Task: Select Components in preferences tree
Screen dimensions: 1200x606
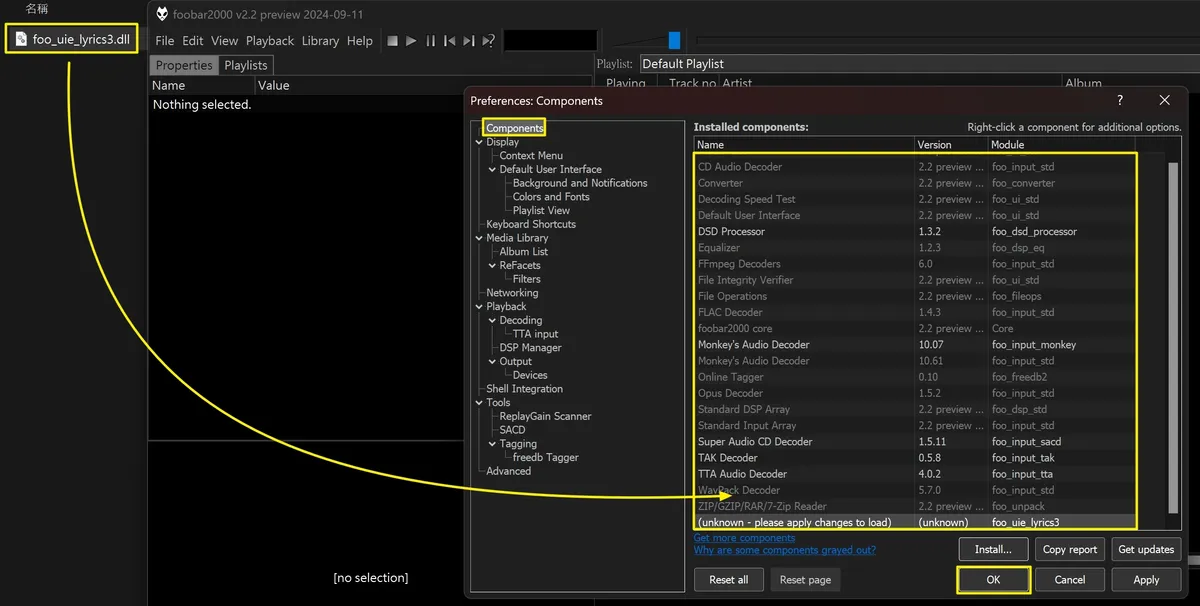Action: [x=515, y=128]
